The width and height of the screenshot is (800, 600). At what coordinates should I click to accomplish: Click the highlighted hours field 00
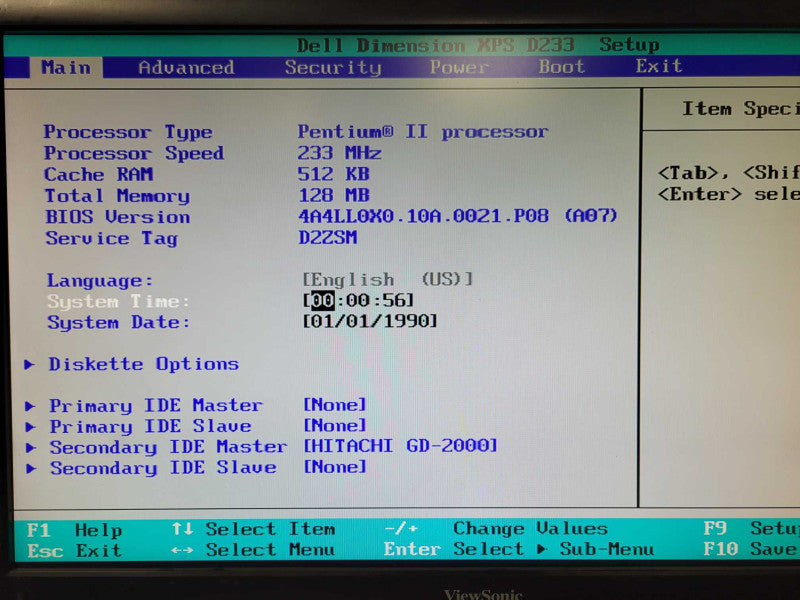click(322, 300)
